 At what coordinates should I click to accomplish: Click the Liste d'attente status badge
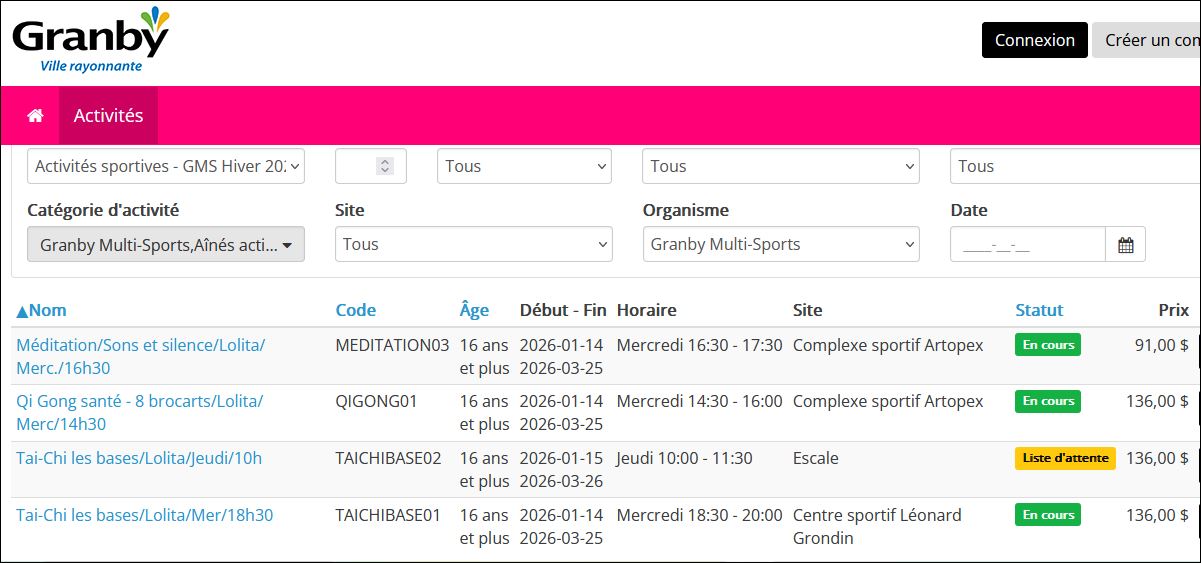1065,458
